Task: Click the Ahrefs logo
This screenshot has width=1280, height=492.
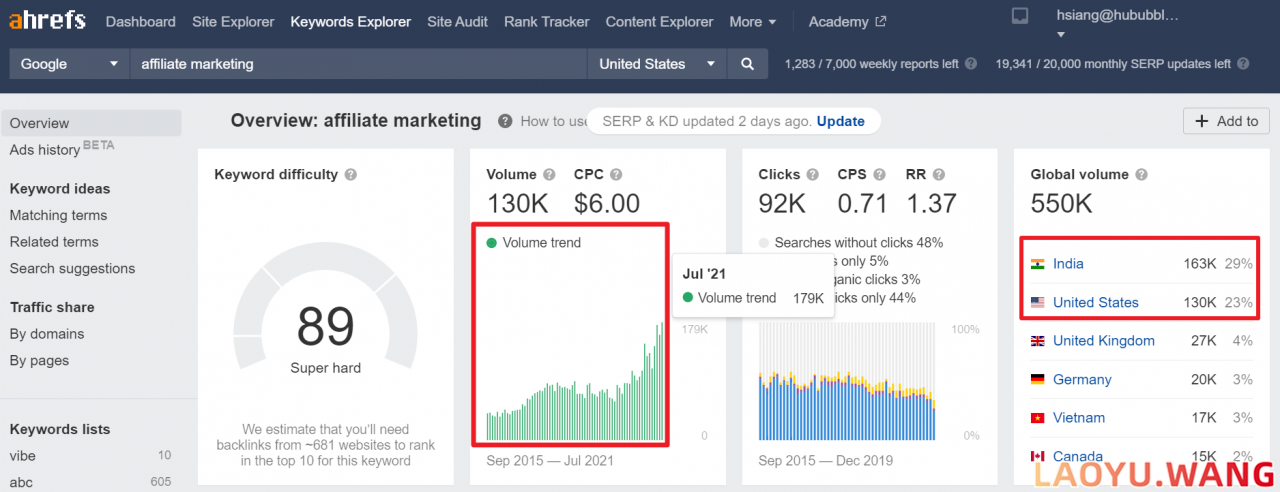Action: click(47, 21)
